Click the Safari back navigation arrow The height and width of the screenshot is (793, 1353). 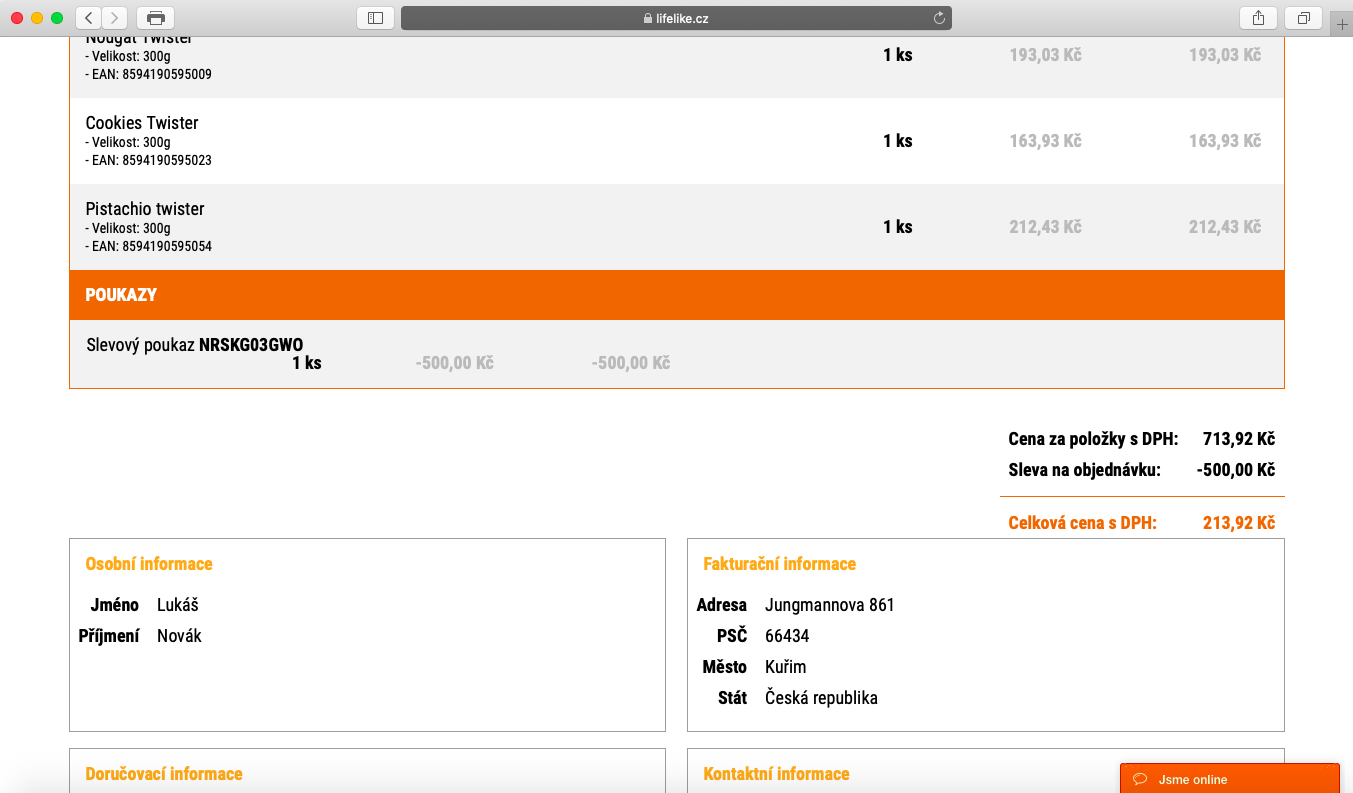click(x=89, y=18)
